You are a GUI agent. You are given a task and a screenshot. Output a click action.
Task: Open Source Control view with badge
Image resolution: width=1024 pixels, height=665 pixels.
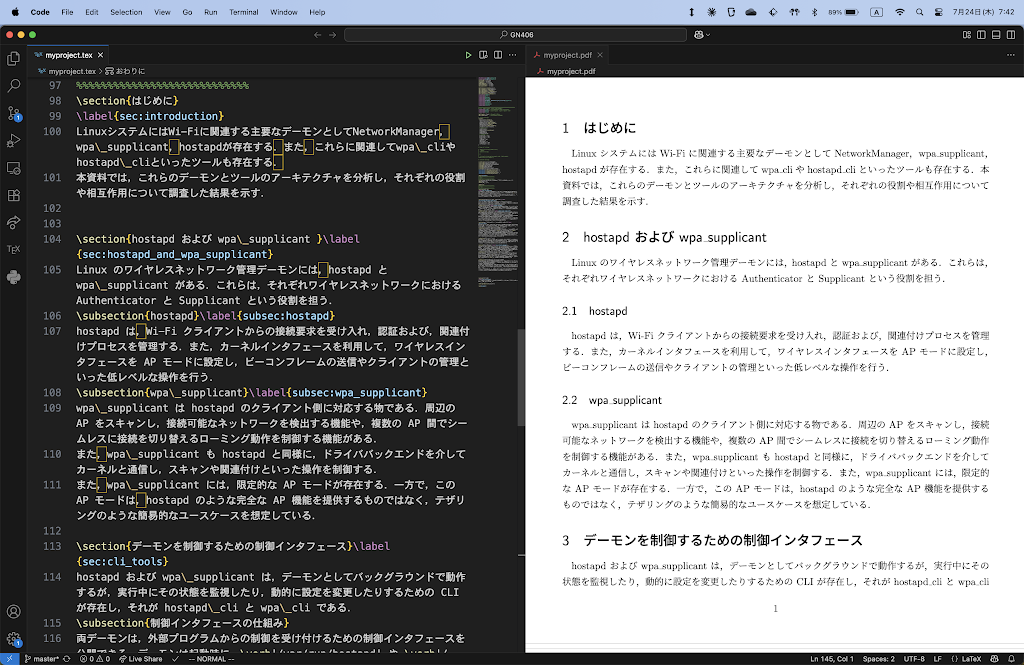13,114
